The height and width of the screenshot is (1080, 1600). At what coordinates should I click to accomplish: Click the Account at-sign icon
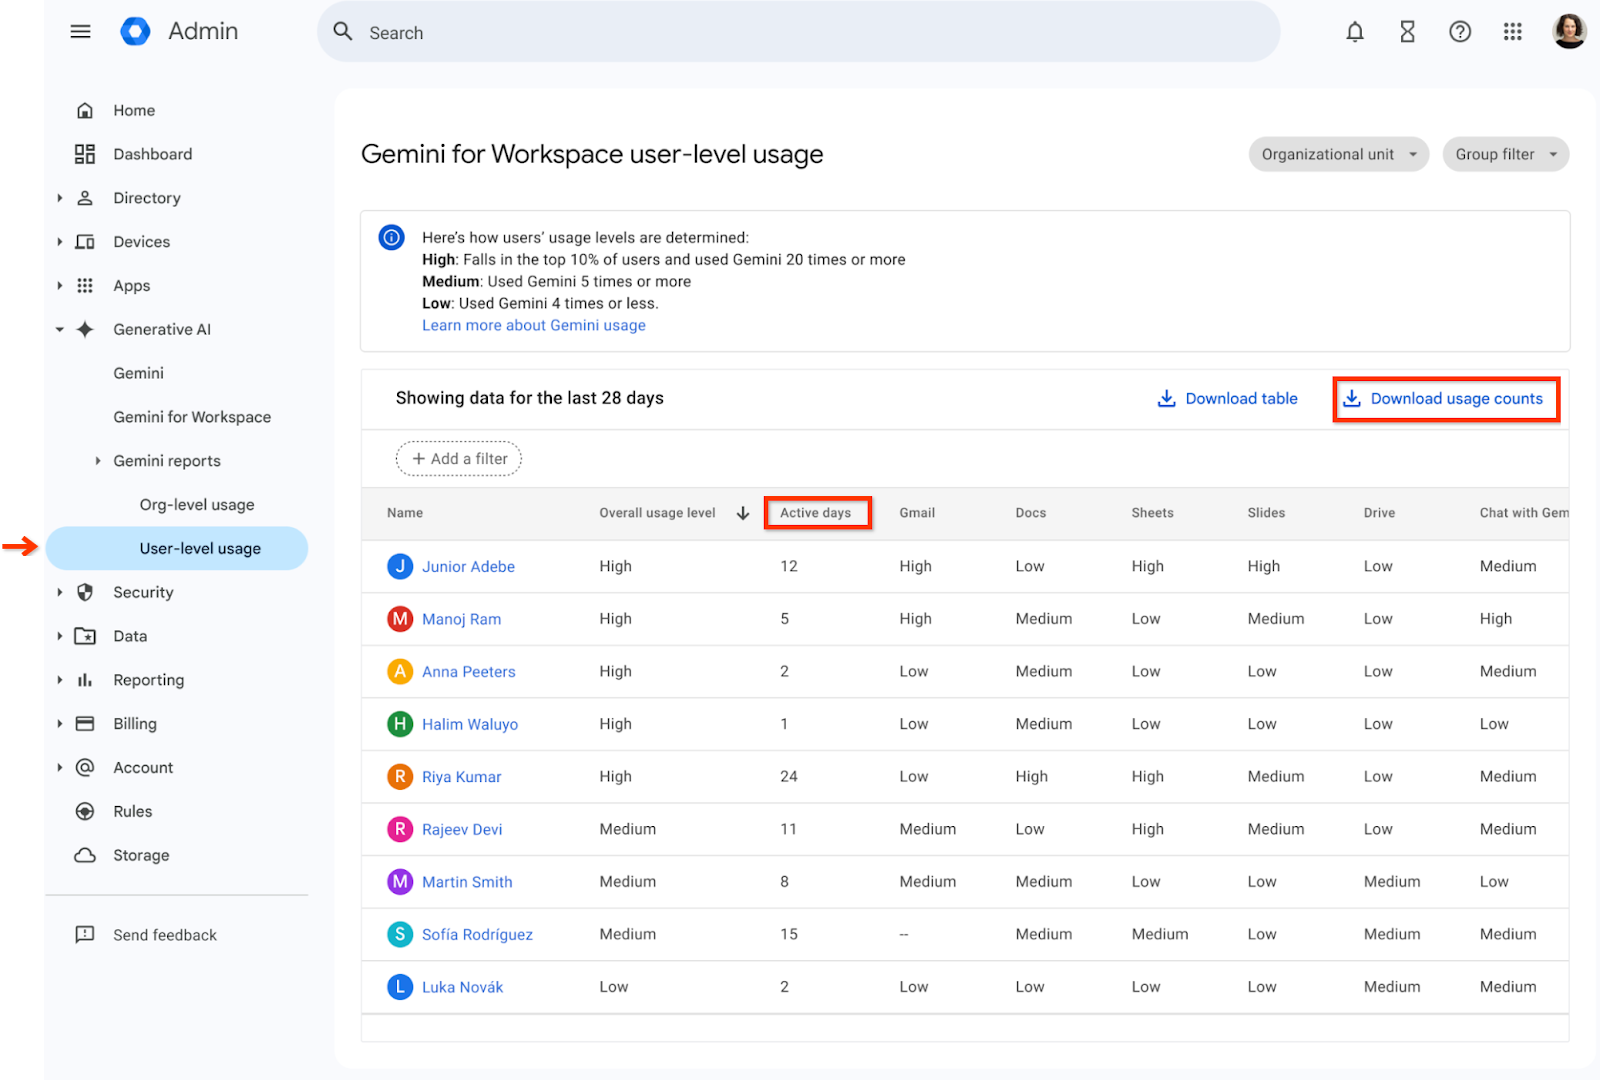[85, 767]
